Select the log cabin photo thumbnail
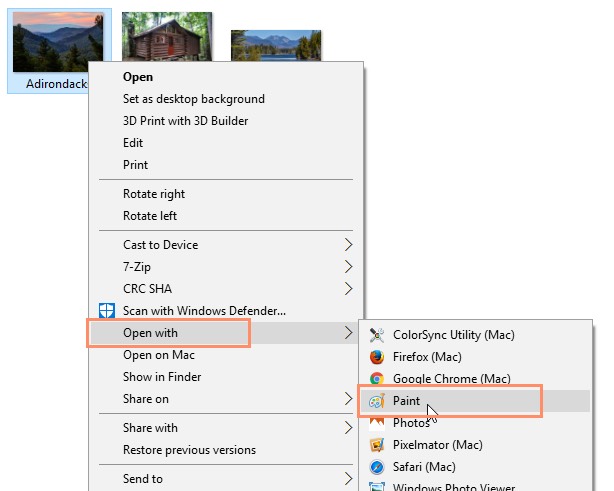 (x=167, y=38)
